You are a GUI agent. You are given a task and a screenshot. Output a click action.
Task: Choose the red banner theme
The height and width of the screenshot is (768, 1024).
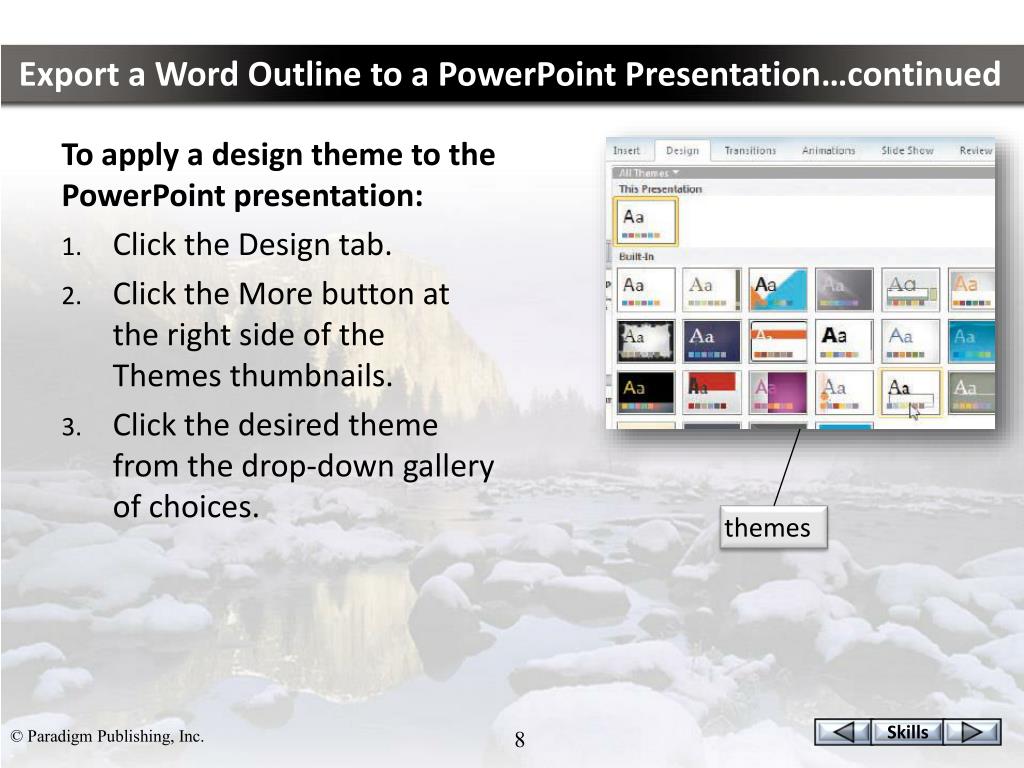click(712, 392)
